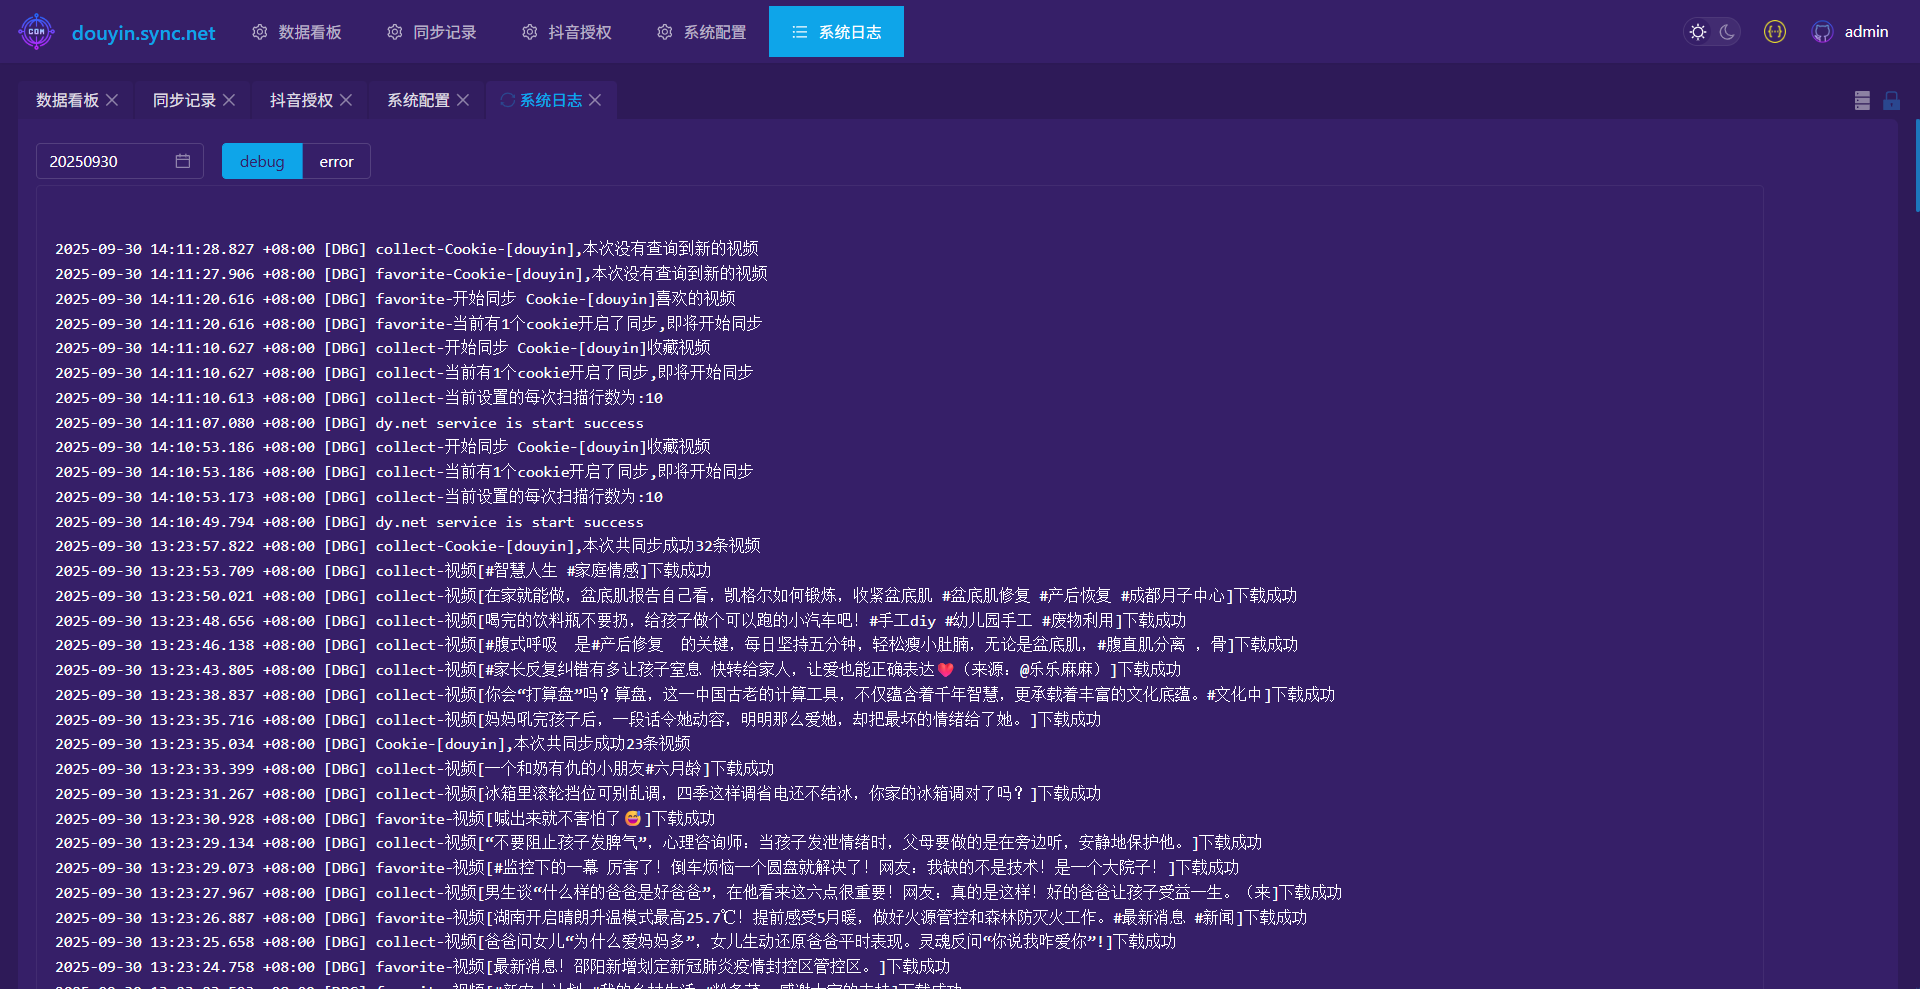Go to the douyin.sync.net home link

[x=143, y=33]
